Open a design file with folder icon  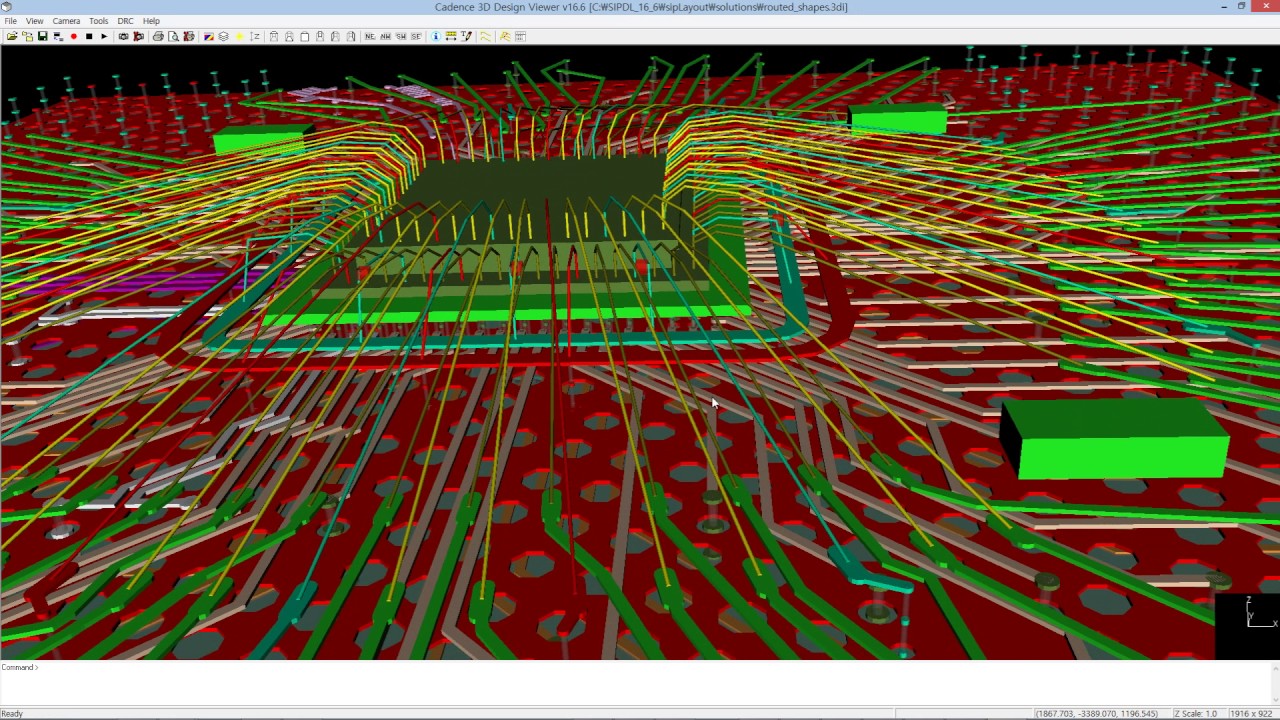tap(11, 36)
